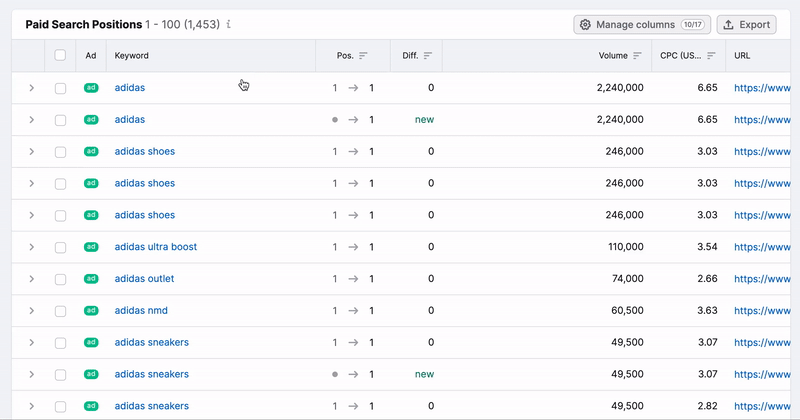Sort by the Diff. column sort icon

point(428,56)
